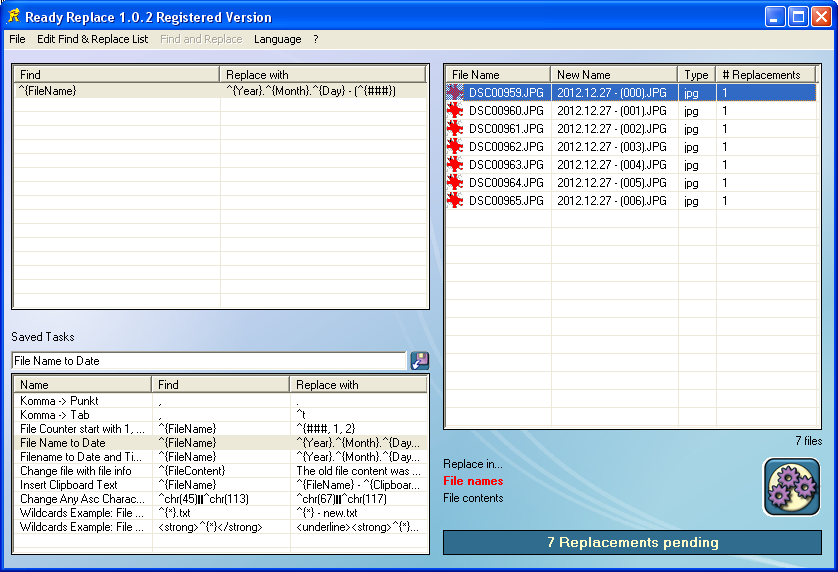
Task: Click the red icon beside DSC00962.JPG
Action: (456, 146)
